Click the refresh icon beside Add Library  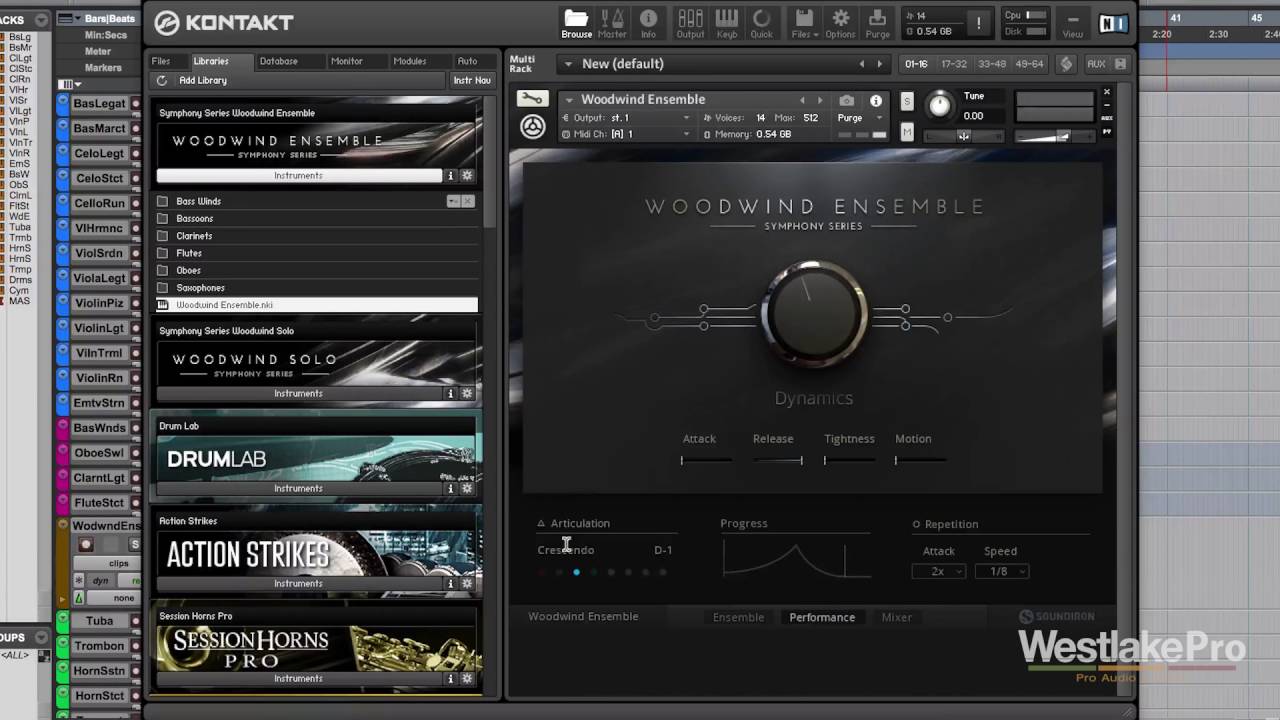(x=162, y=80)
